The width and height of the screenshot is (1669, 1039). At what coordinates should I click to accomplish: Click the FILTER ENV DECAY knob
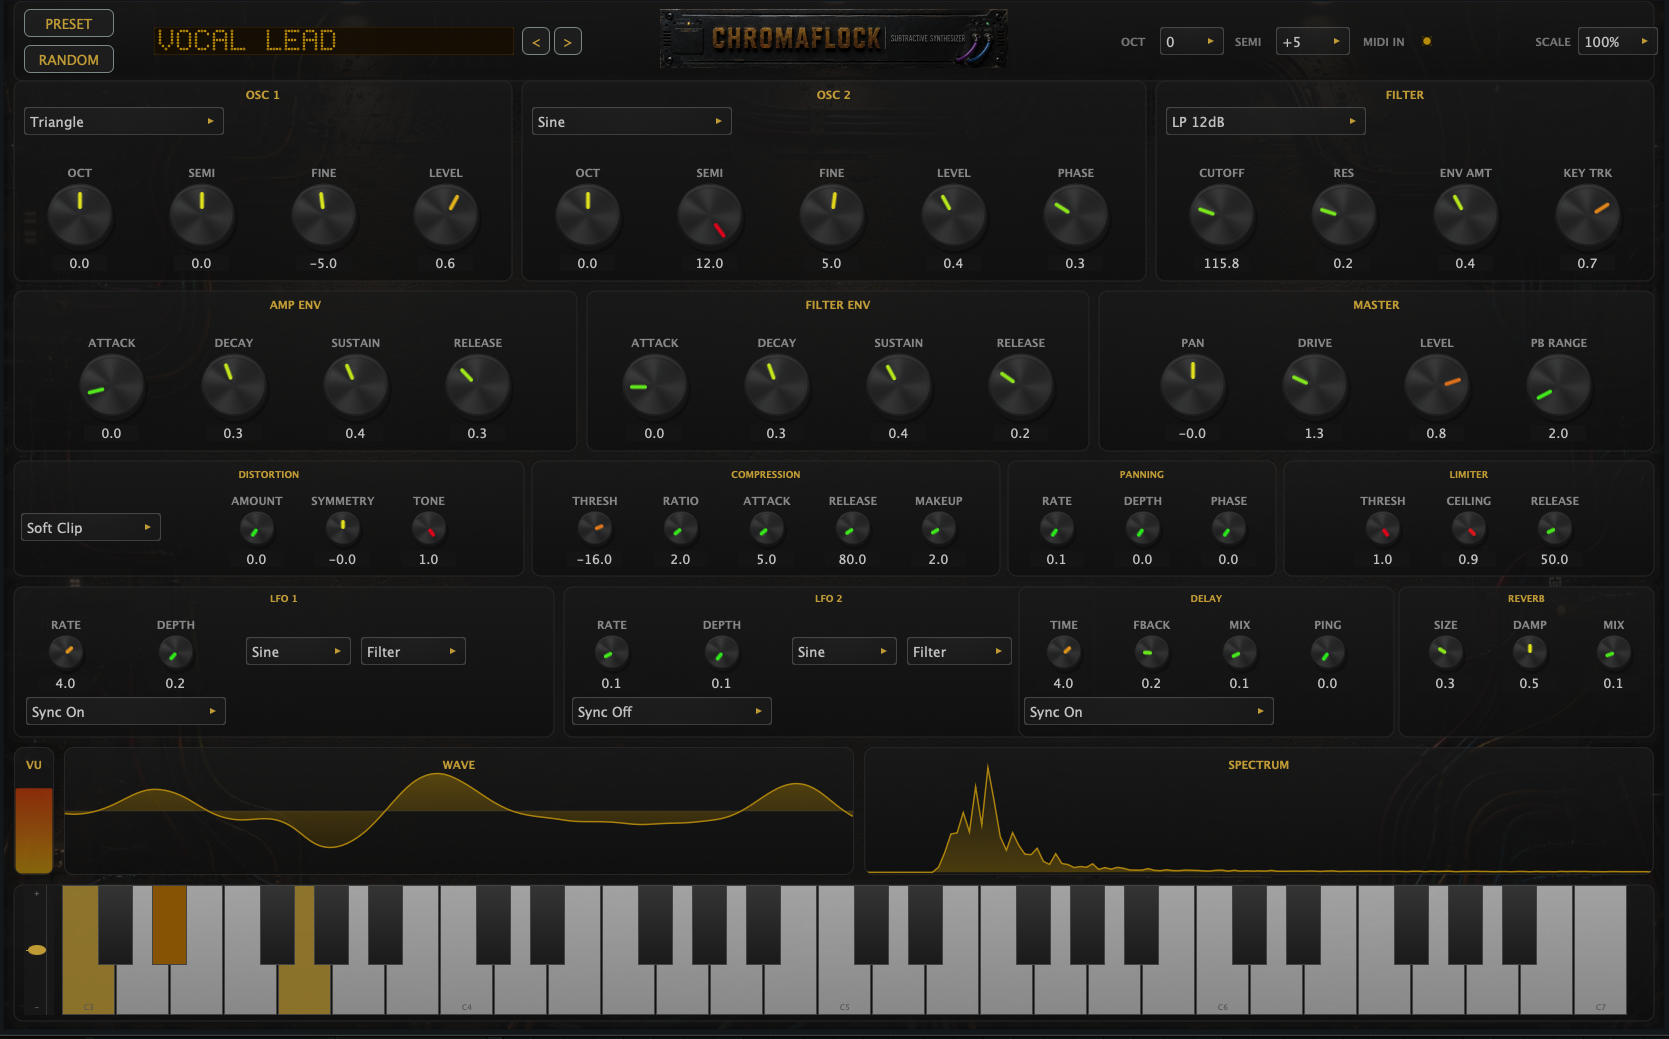coord(777,385)
